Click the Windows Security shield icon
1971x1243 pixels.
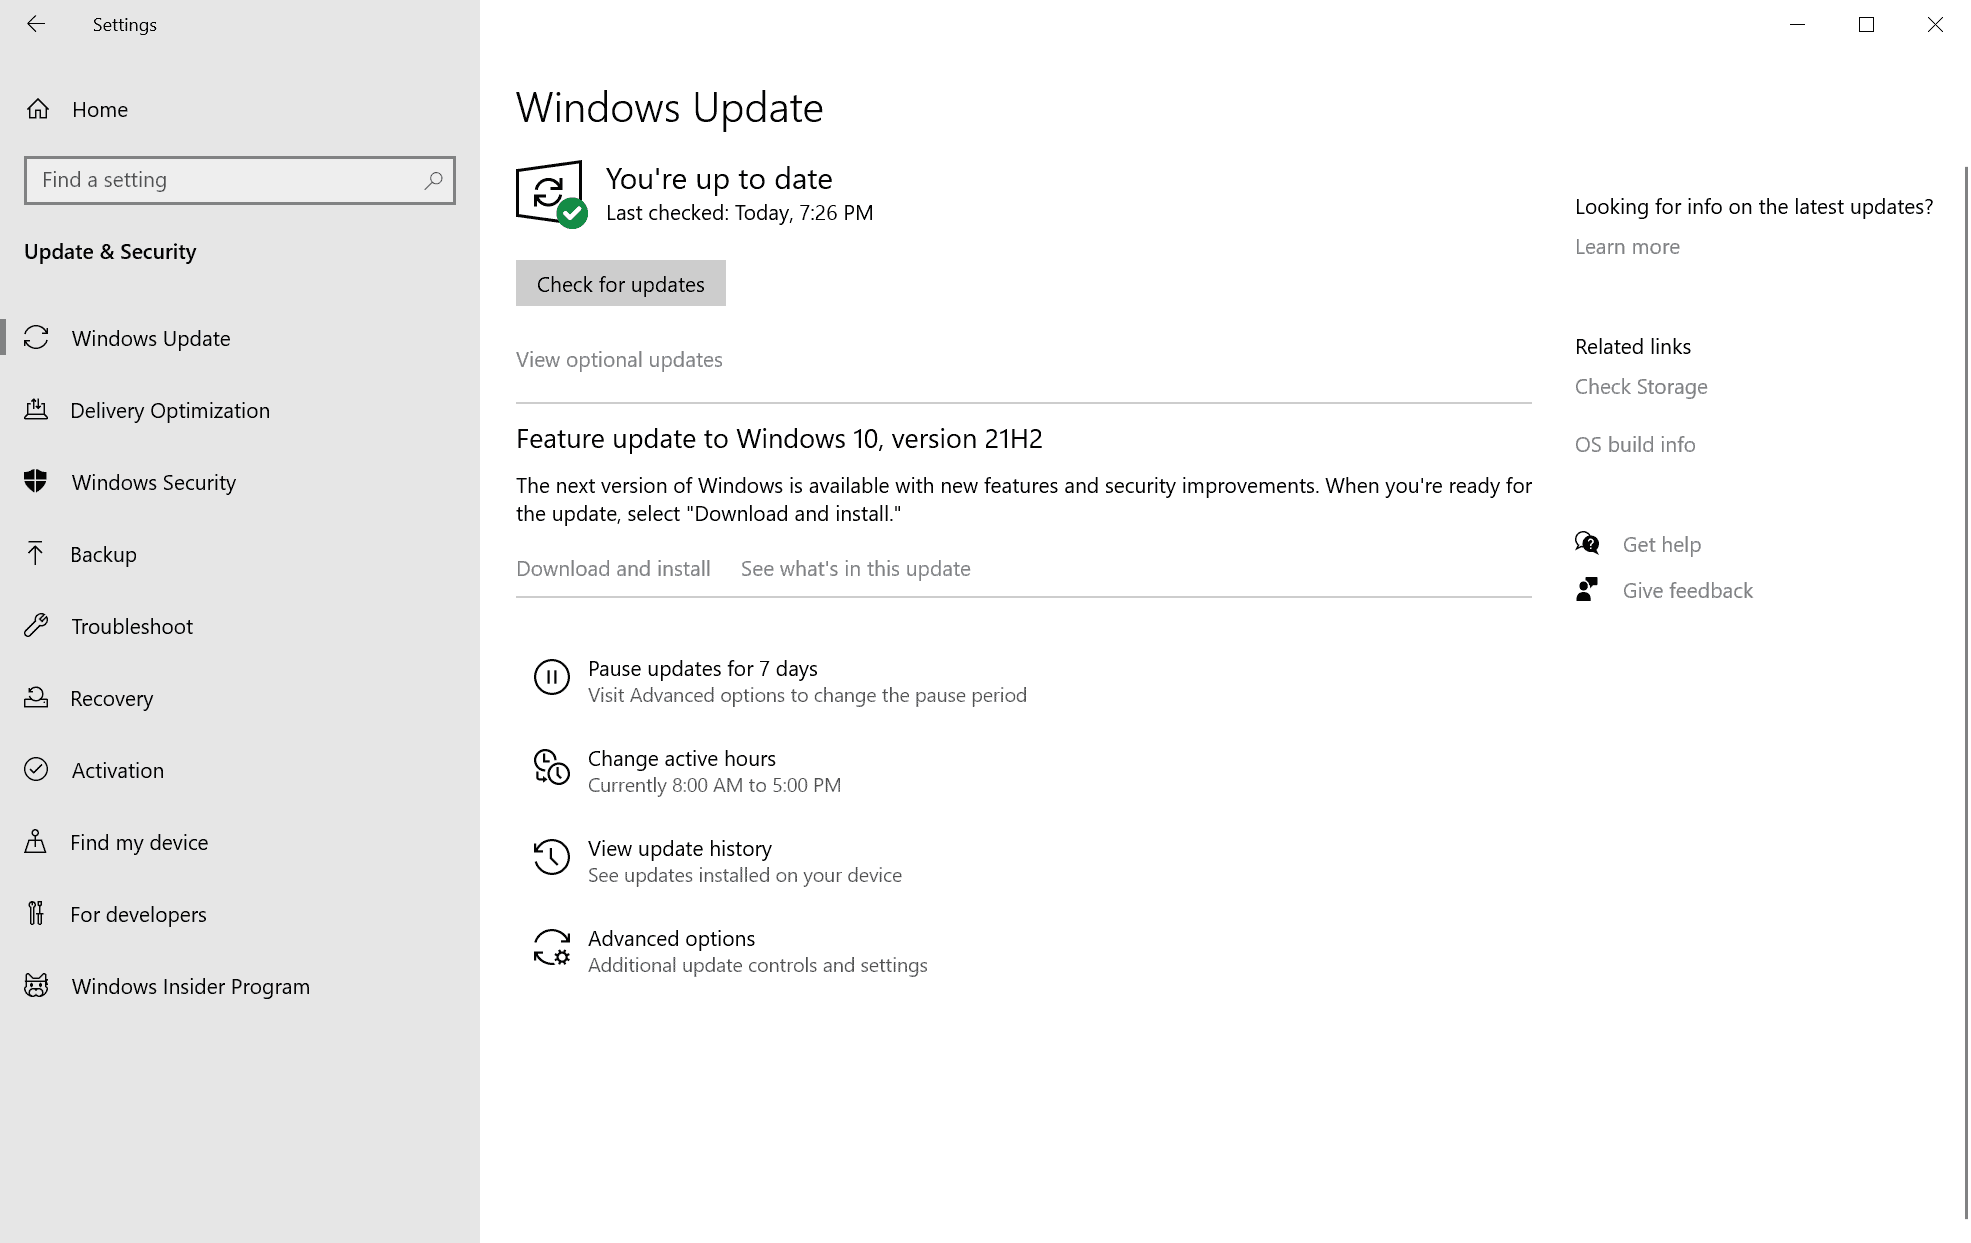(x=37, y=481)
